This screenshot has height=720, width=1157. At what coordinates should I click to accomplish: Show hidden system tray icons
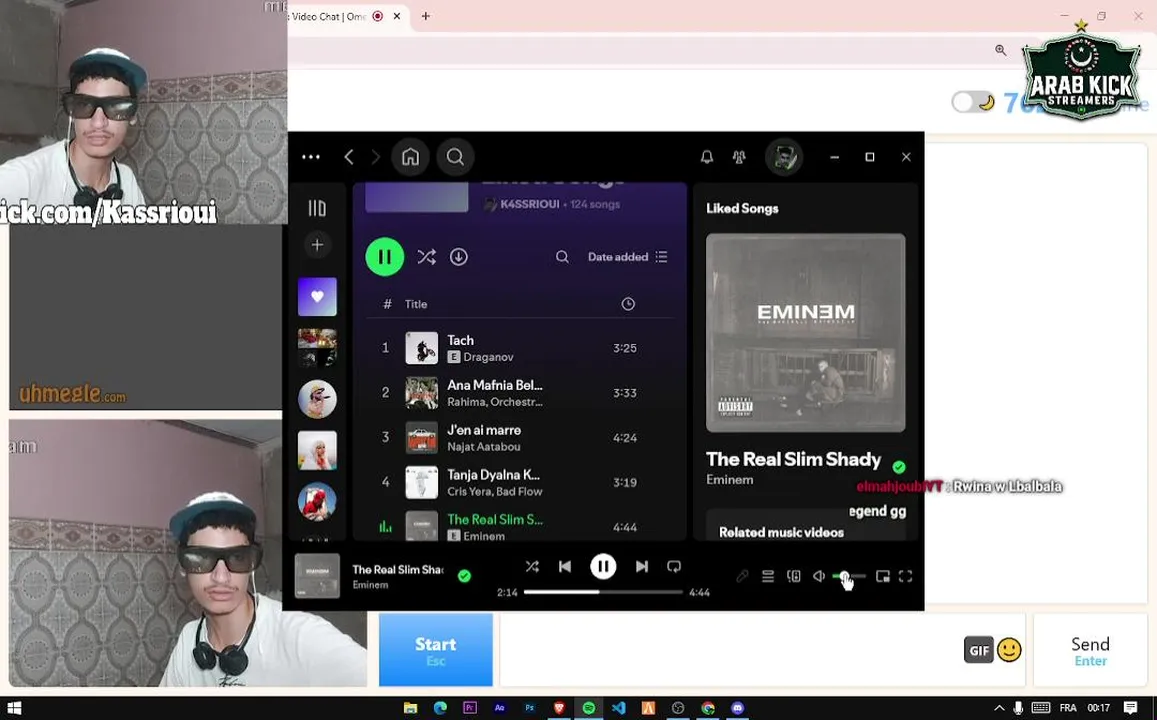(999, 708)
